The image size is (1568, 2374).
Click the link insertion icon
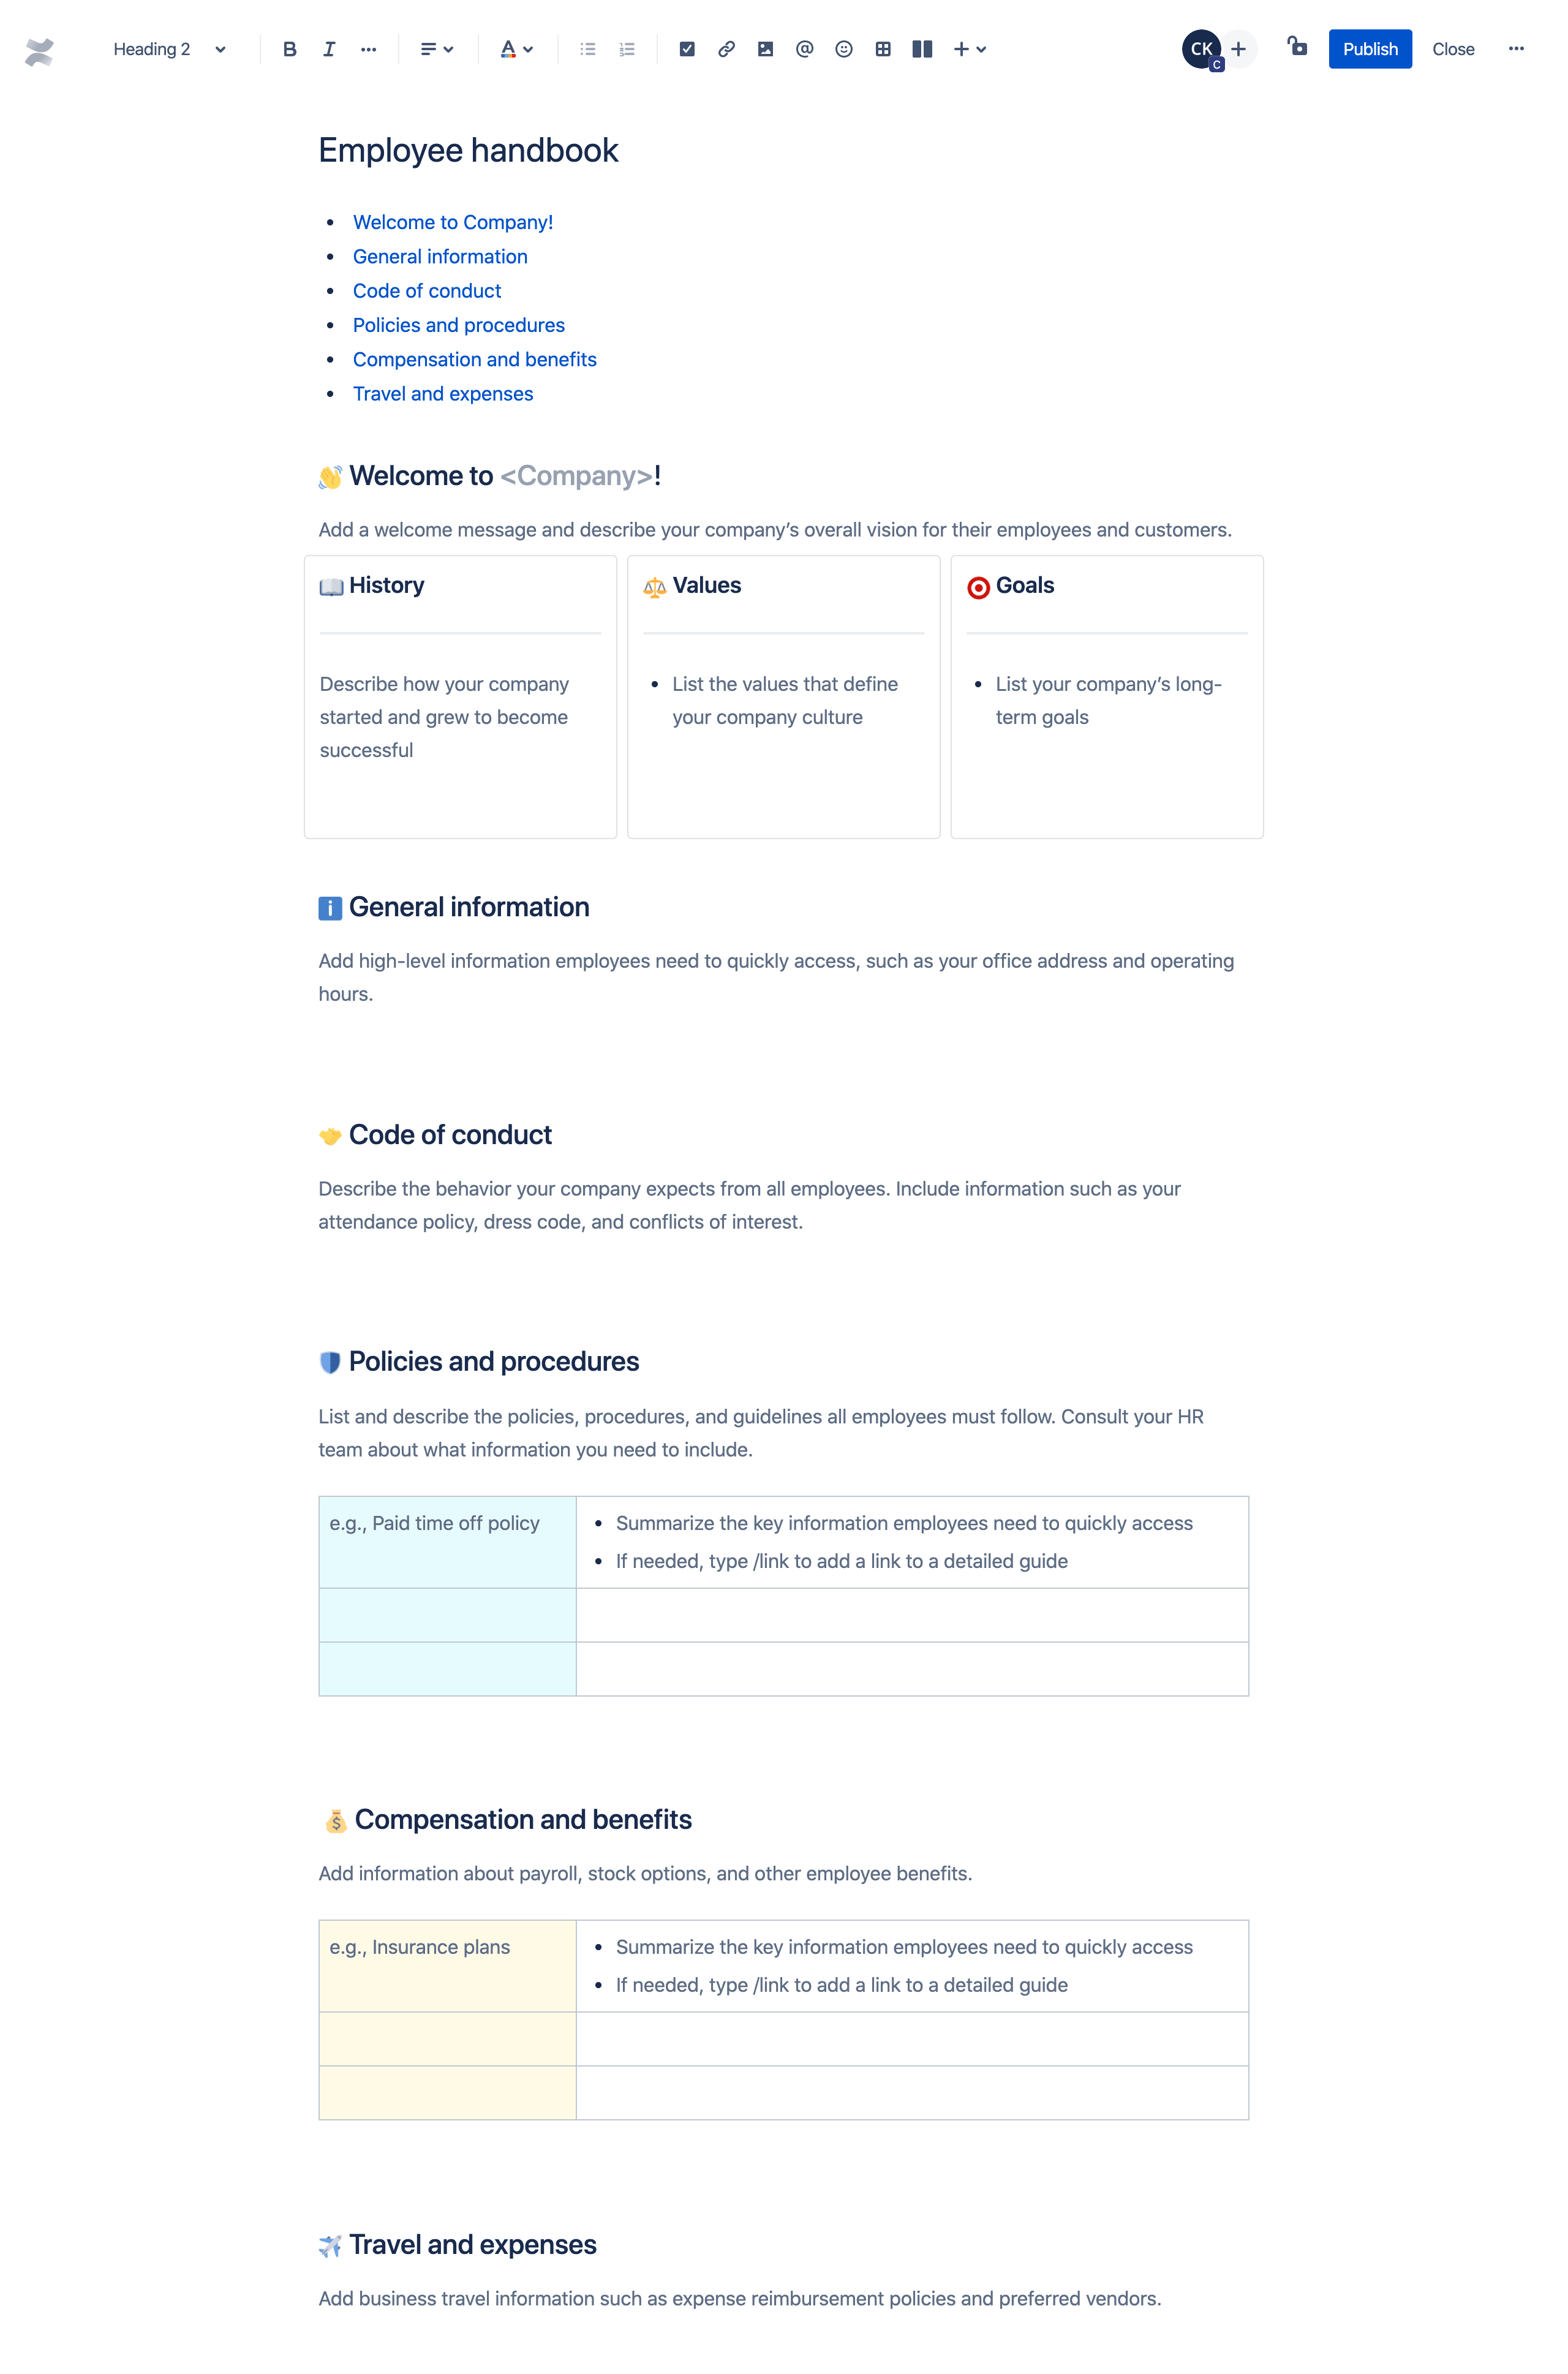pos(725,47)
